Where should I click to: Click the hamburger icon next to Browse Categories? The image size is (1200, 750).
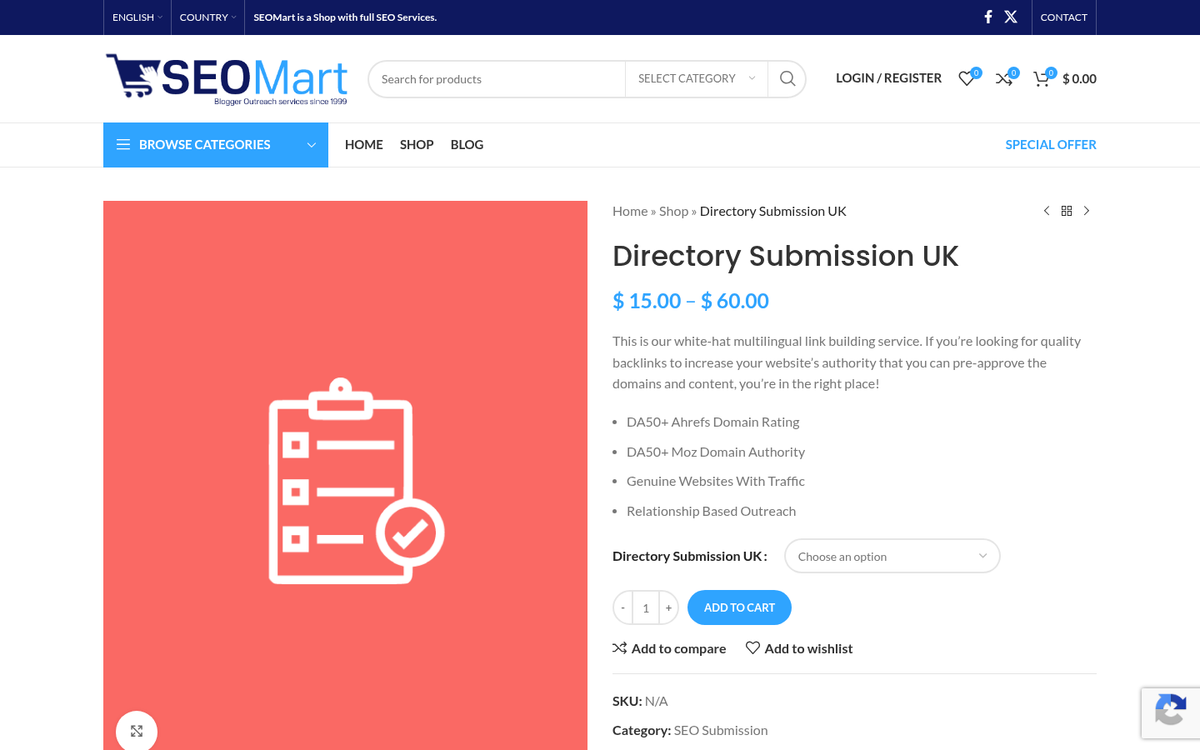click(123, 144)
